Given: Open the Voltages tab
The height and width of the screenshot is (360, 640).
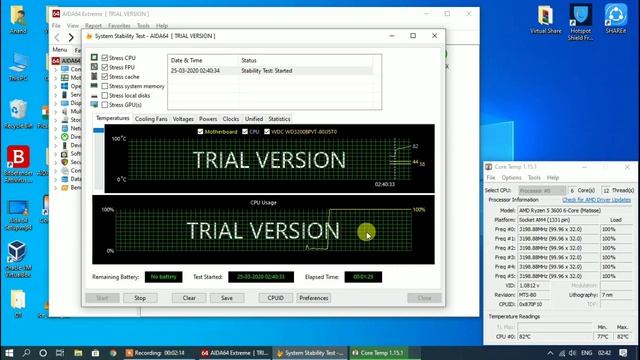Looking at the screenshot, I should click(183, 119).
